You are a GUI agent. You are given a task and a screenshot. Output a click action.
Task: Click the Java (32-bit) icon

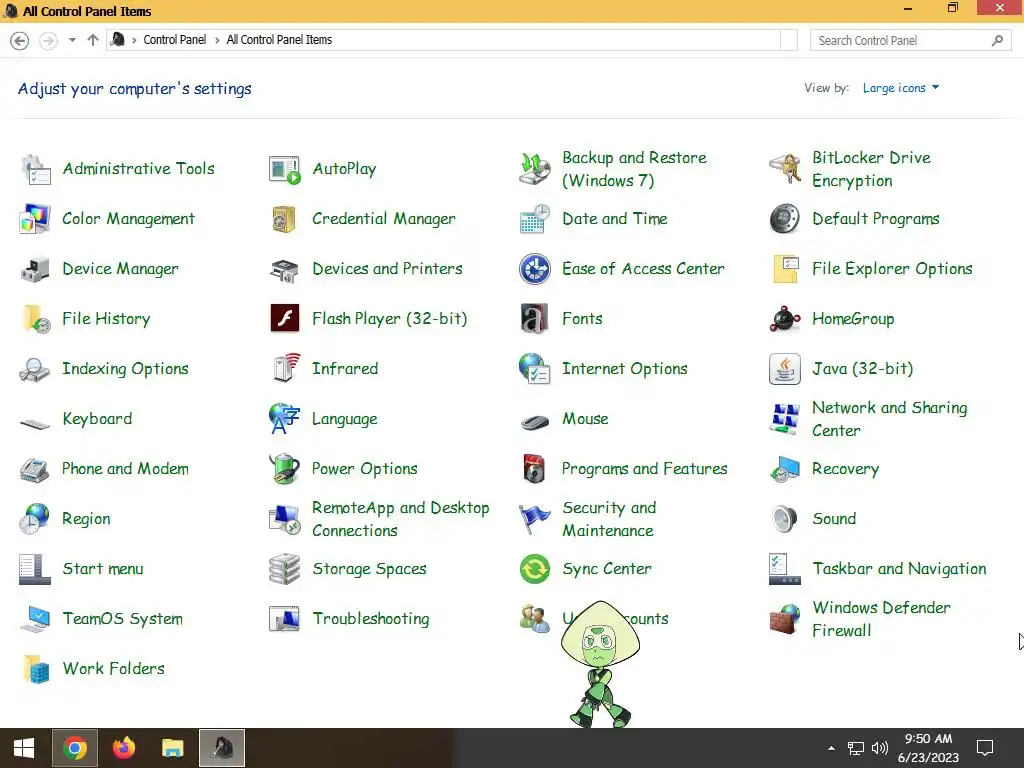pos(785,369)
